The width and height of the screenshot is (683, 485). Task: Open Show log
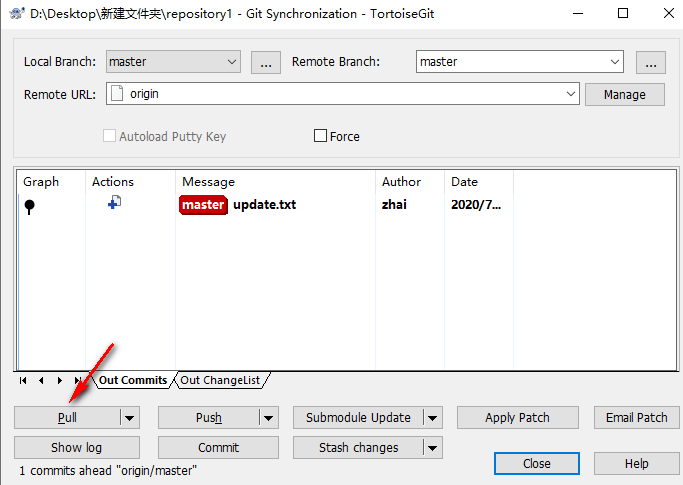point(77,448)
